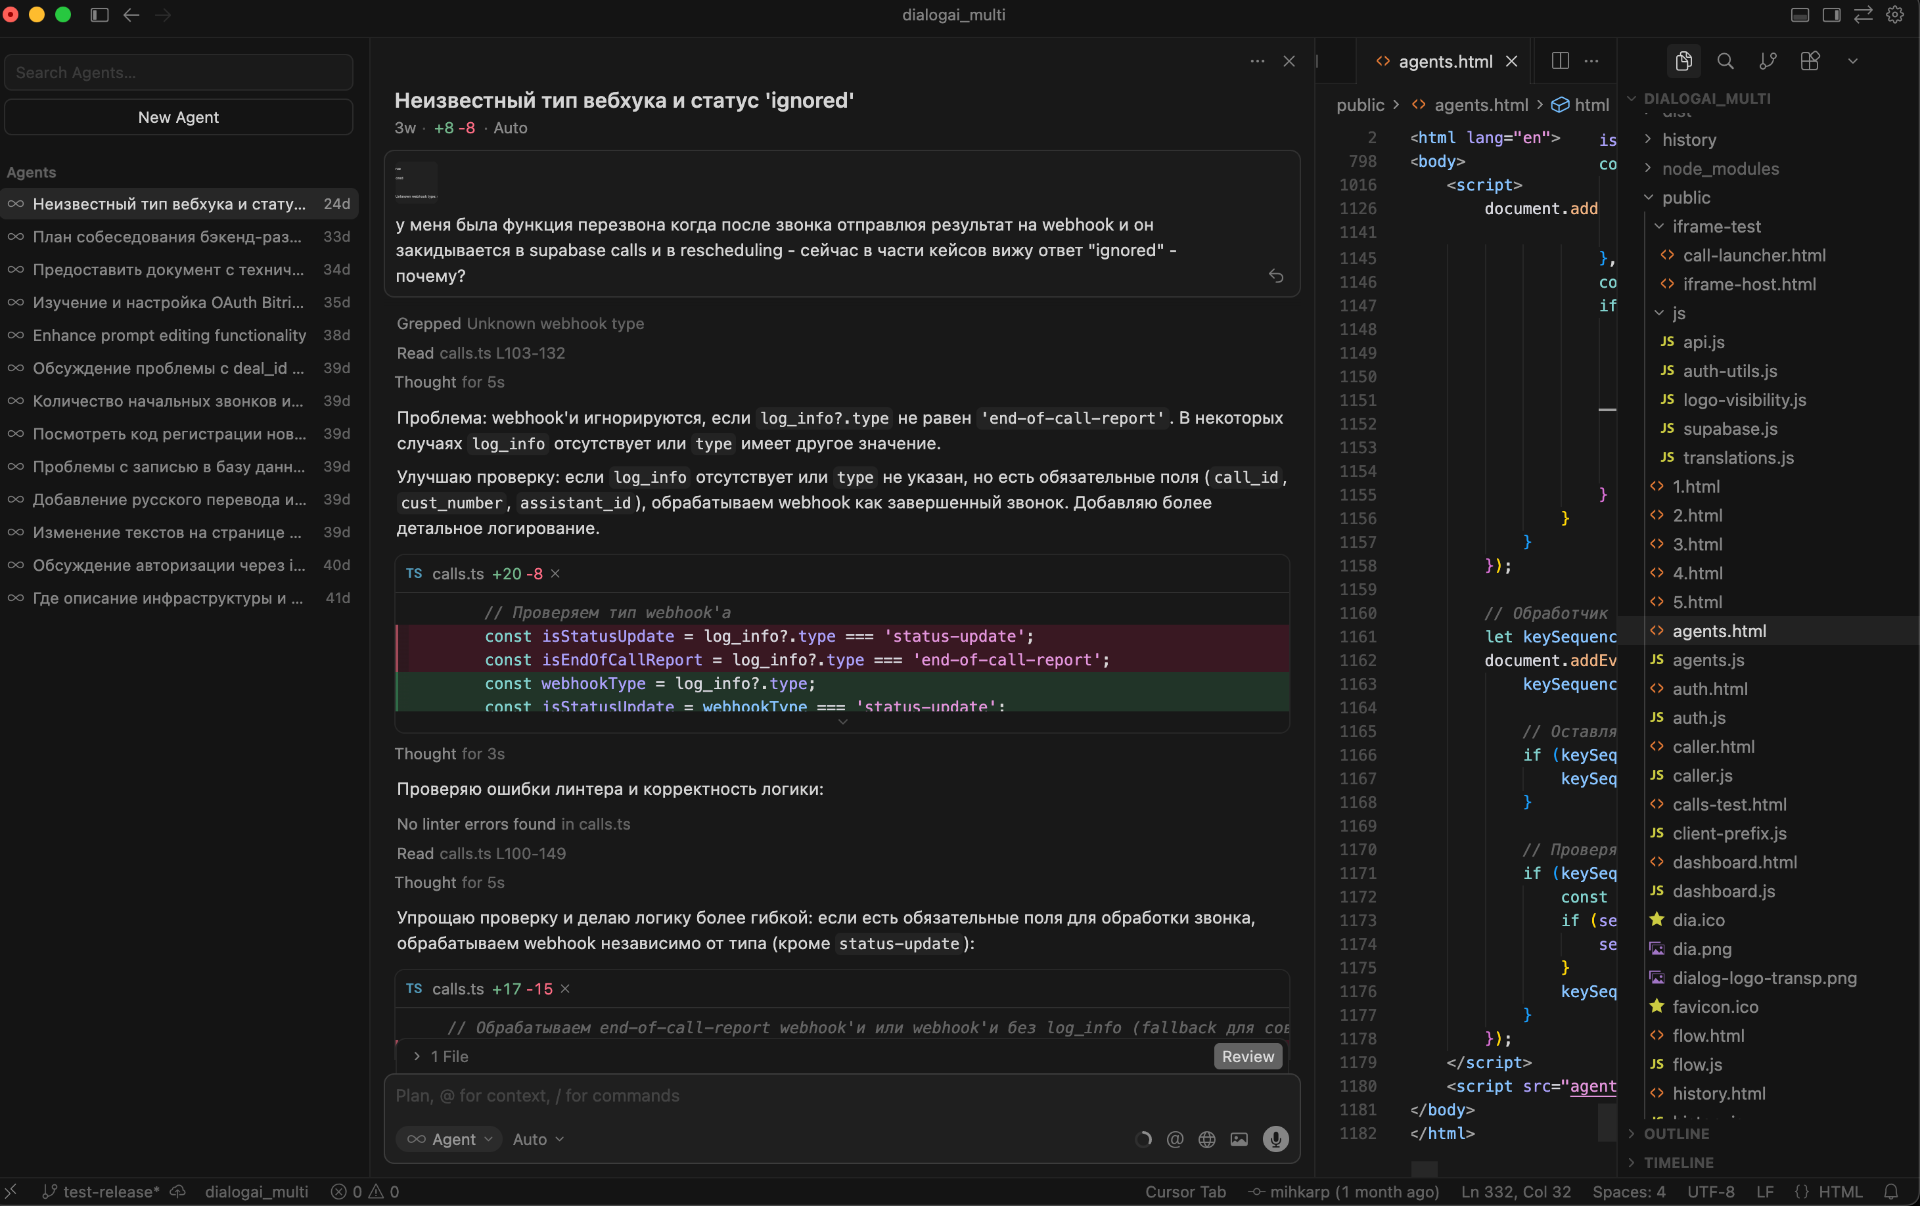1920x1206 pixels.
Task: Click the Review button
Action: [1248, 1056]
